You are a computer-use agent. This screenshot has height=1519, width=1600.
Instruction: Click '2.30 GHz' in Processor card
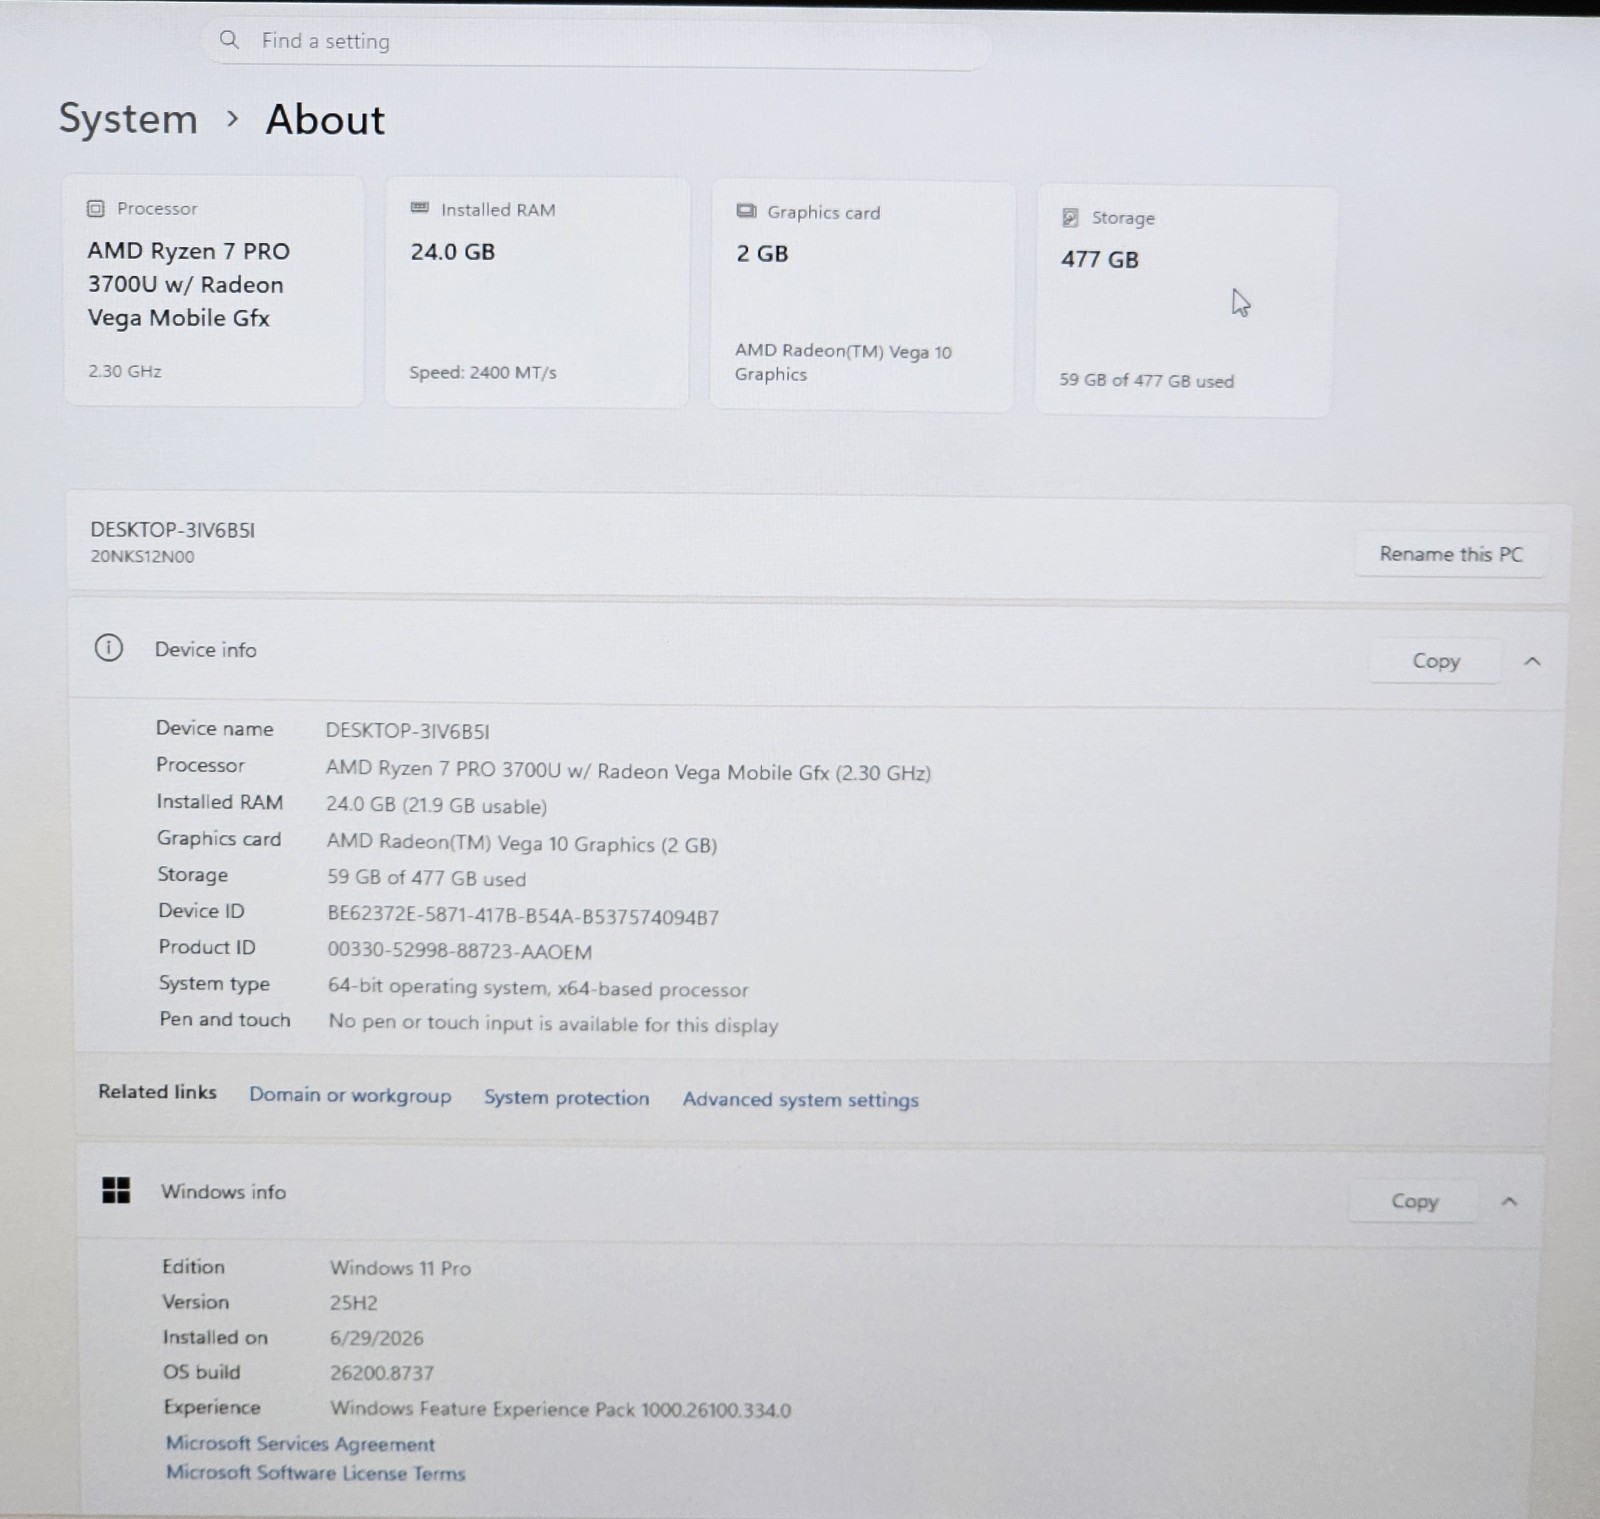[x=125, y=370]
